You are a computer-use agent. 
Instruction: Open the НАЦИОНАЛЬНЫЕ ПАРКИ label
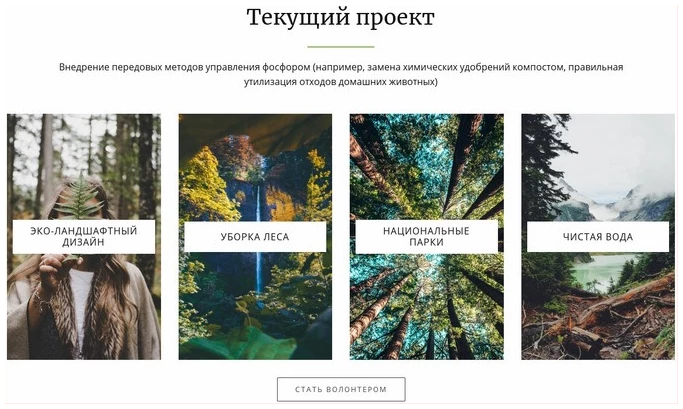(426, 237)
